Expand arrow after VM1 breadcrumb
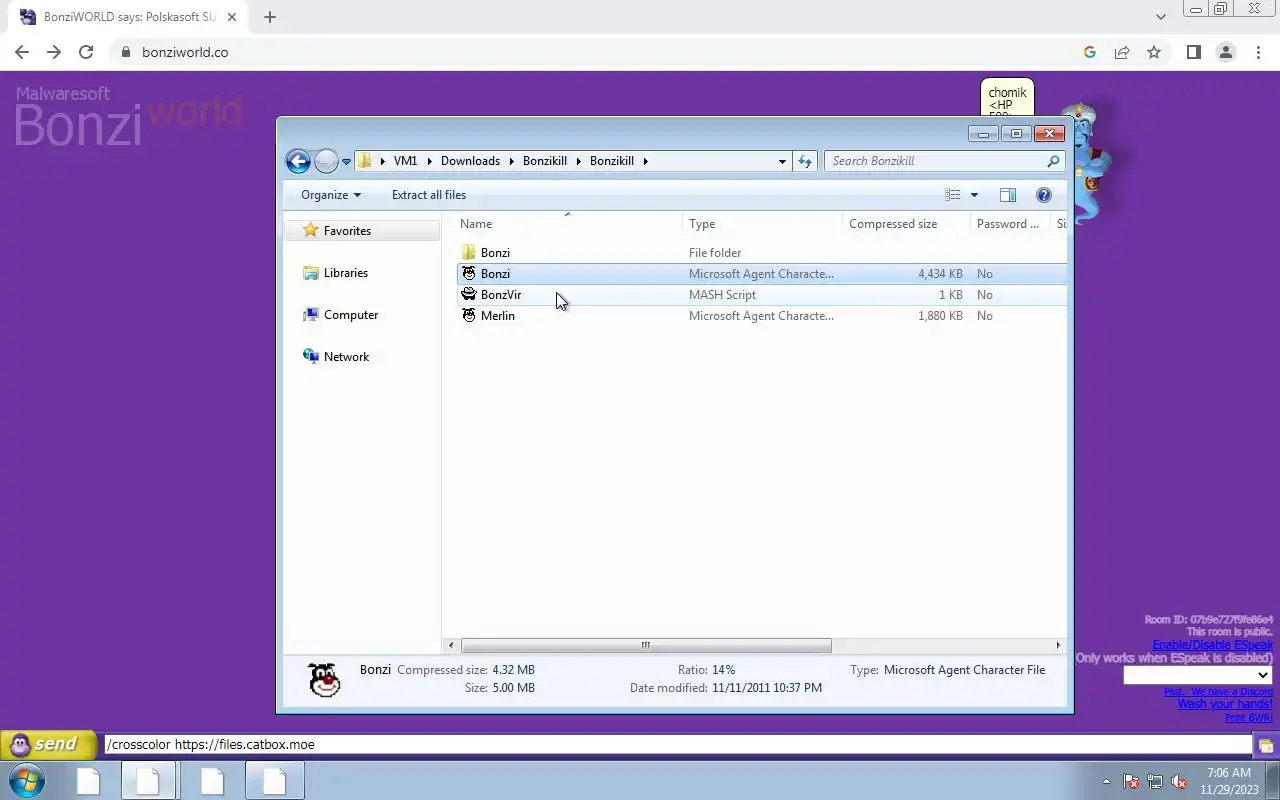Image resolution: width=1280 pixels, height=800 pixels. (x=429, y=161)
